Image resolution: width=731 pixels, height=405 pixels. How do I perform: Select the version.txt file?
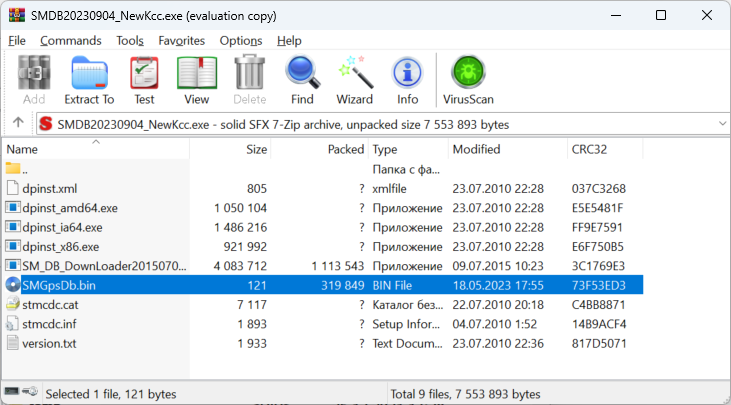tap(49, 343)
